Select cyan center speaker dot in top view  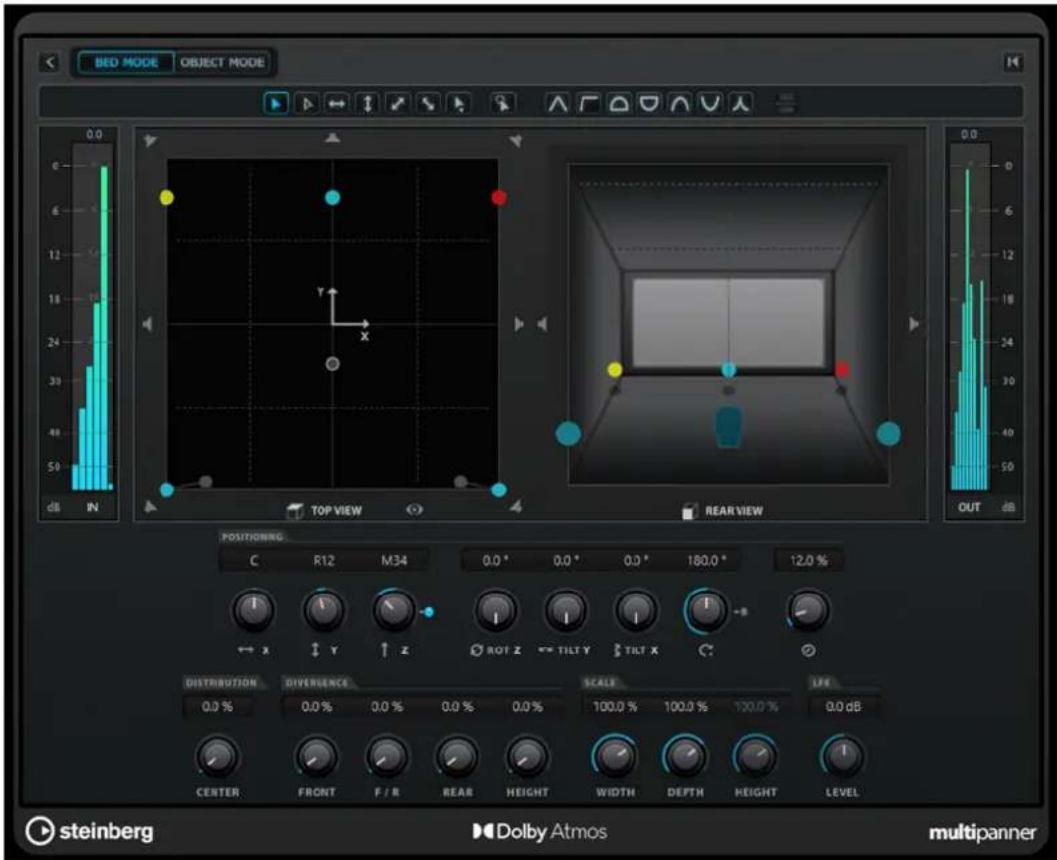(x=332, y=197)
